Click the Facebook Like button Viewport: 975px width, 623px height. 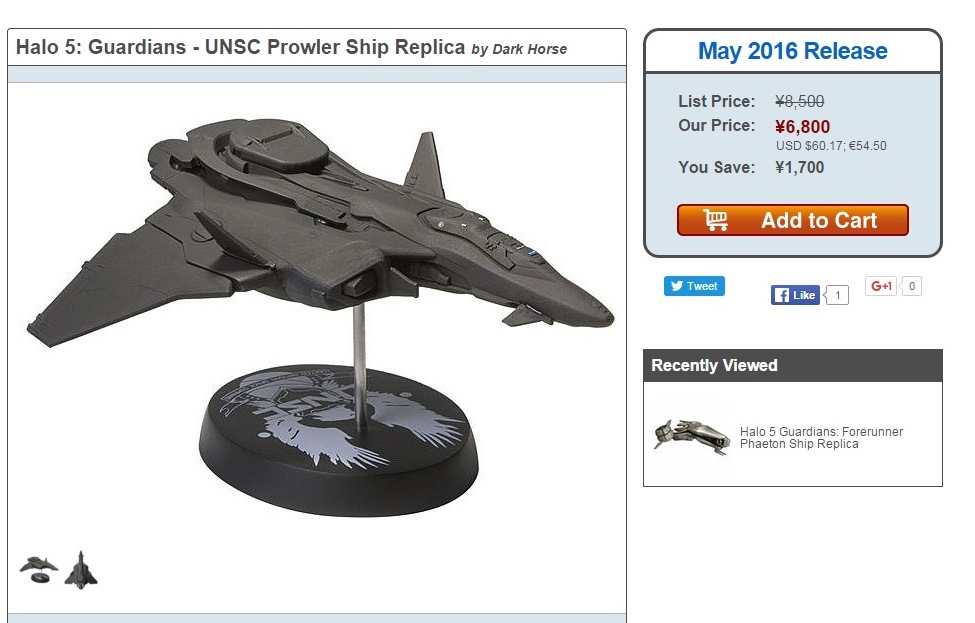tap(795, 295)
